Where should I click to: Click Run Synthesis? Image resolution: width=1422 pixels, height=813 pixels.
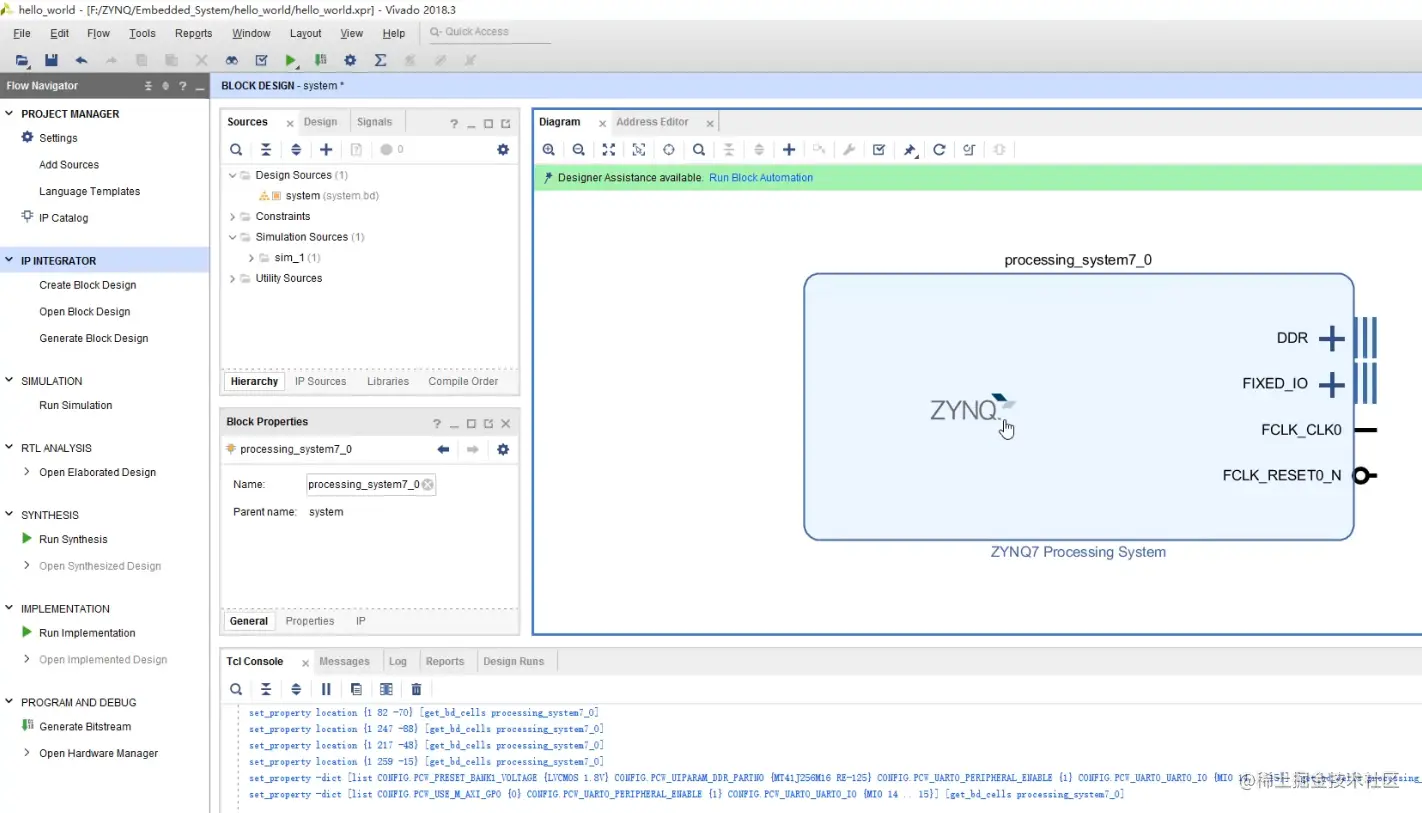[73, 539]
